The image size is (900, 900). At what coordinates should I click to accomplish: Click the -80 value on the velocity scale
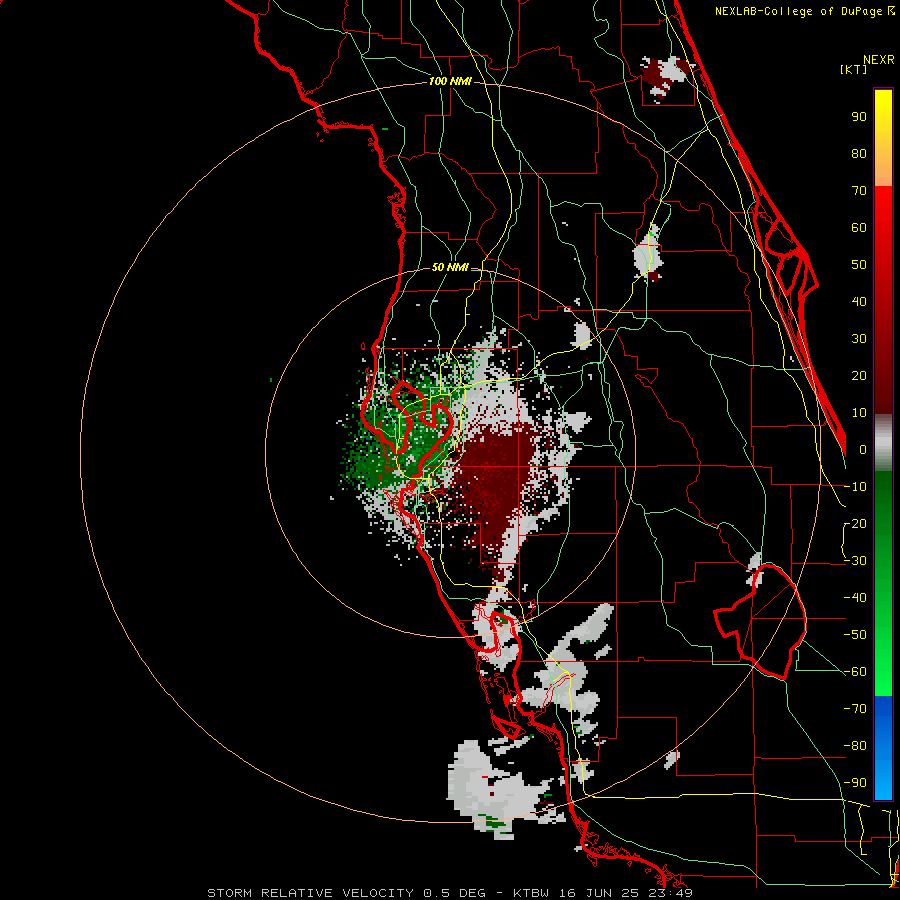855,746
